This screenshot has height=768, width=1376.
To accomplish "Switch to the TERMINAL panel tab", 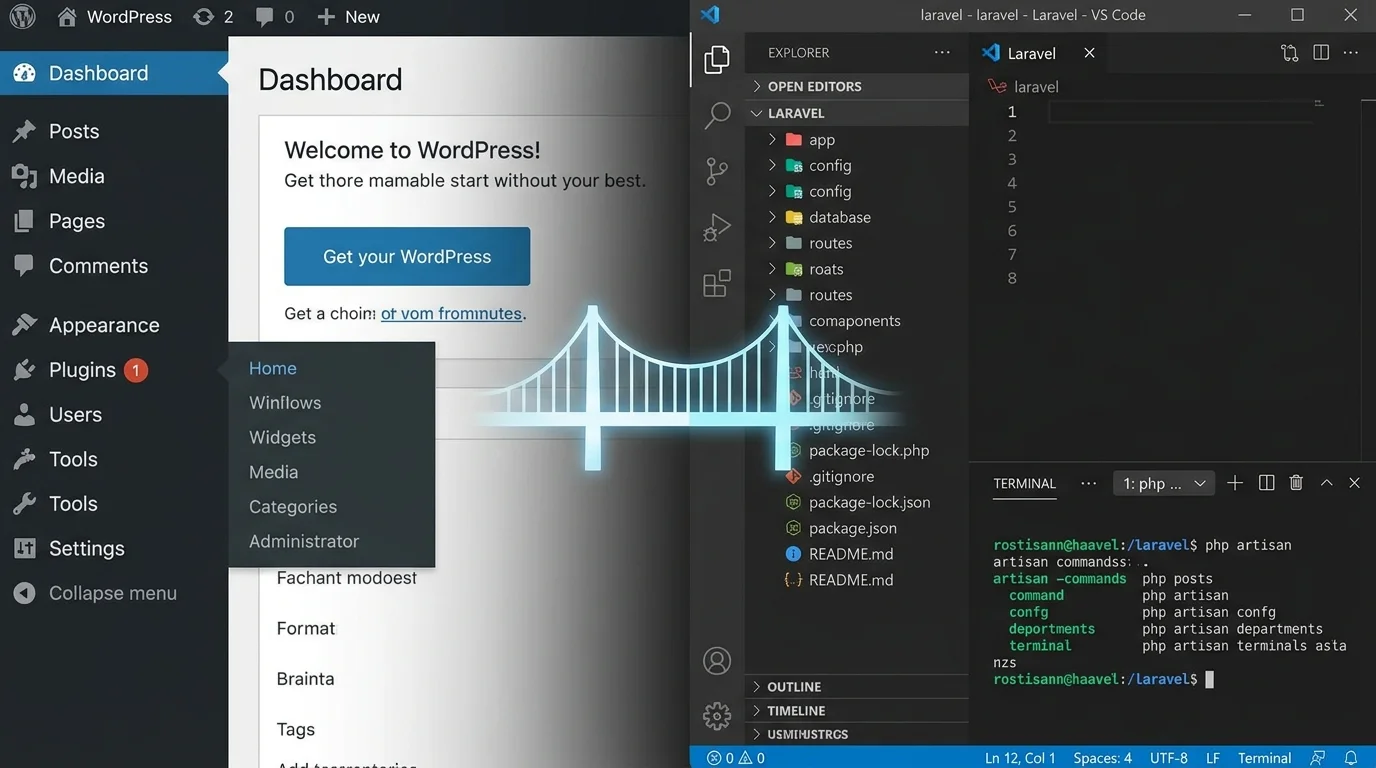I will 1024,484.
